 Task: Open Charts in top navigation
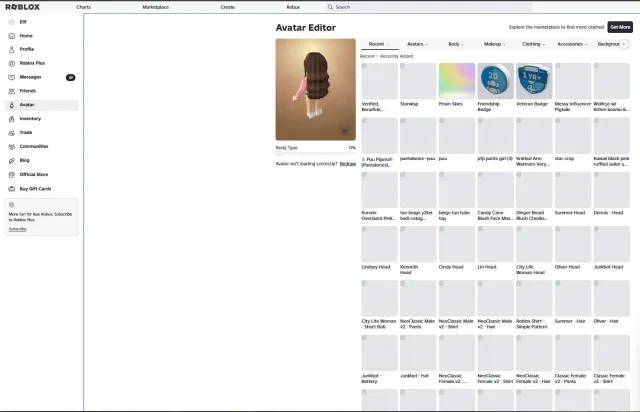pyautogui.click(x=83, y=7)
